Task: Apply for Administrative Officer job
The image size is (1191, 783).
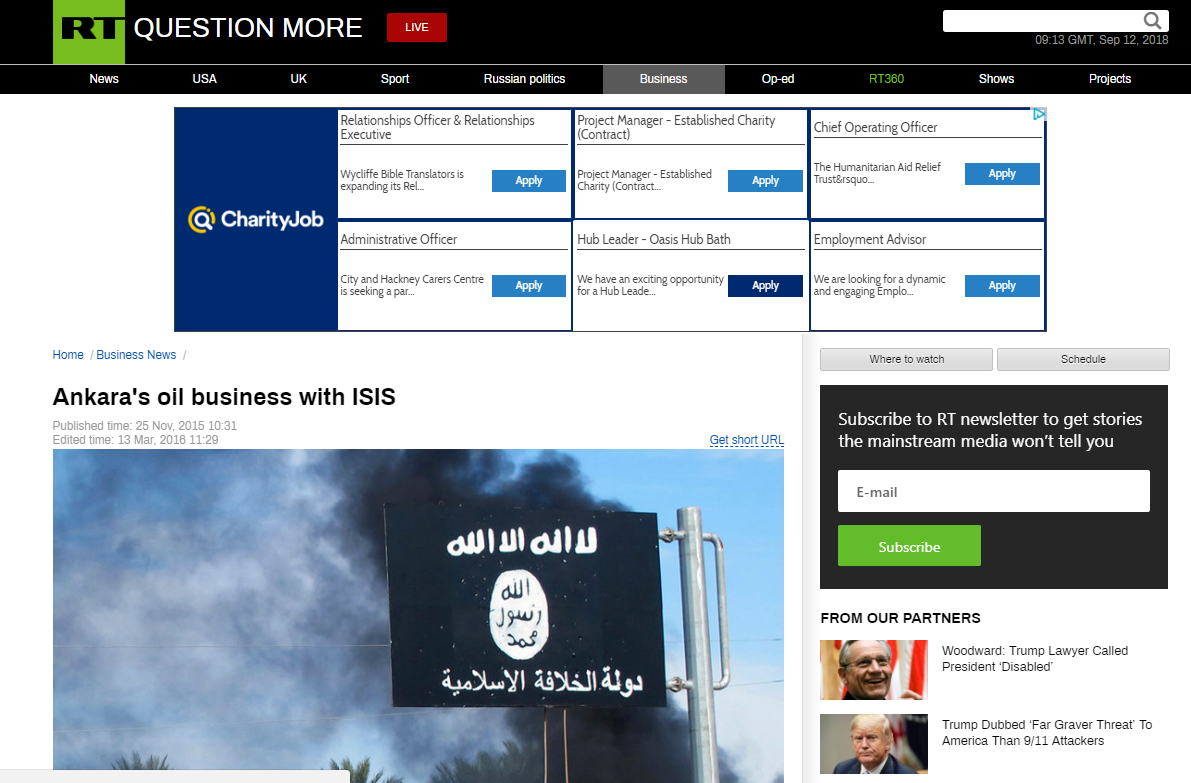Action: click(529, 286)
